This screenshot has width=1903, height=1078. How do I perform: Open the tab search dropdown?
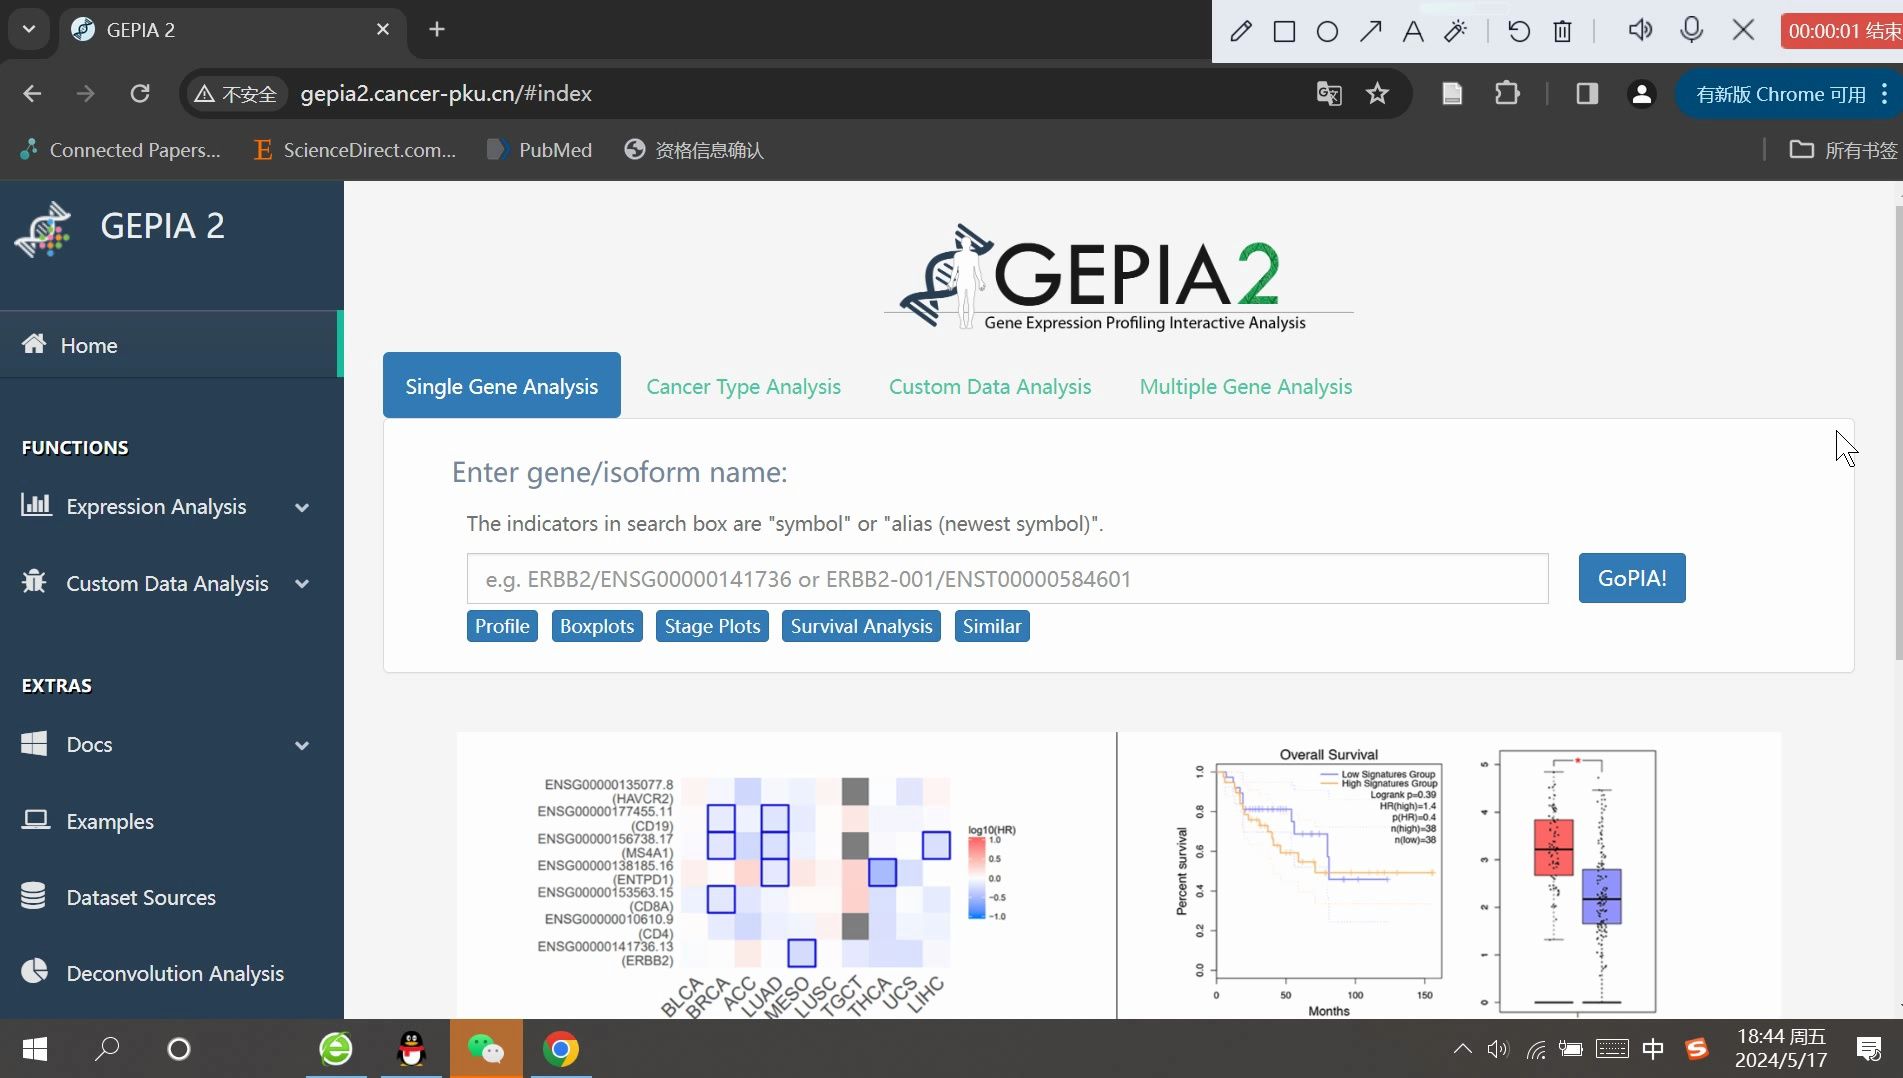click(x=29, y=29)
